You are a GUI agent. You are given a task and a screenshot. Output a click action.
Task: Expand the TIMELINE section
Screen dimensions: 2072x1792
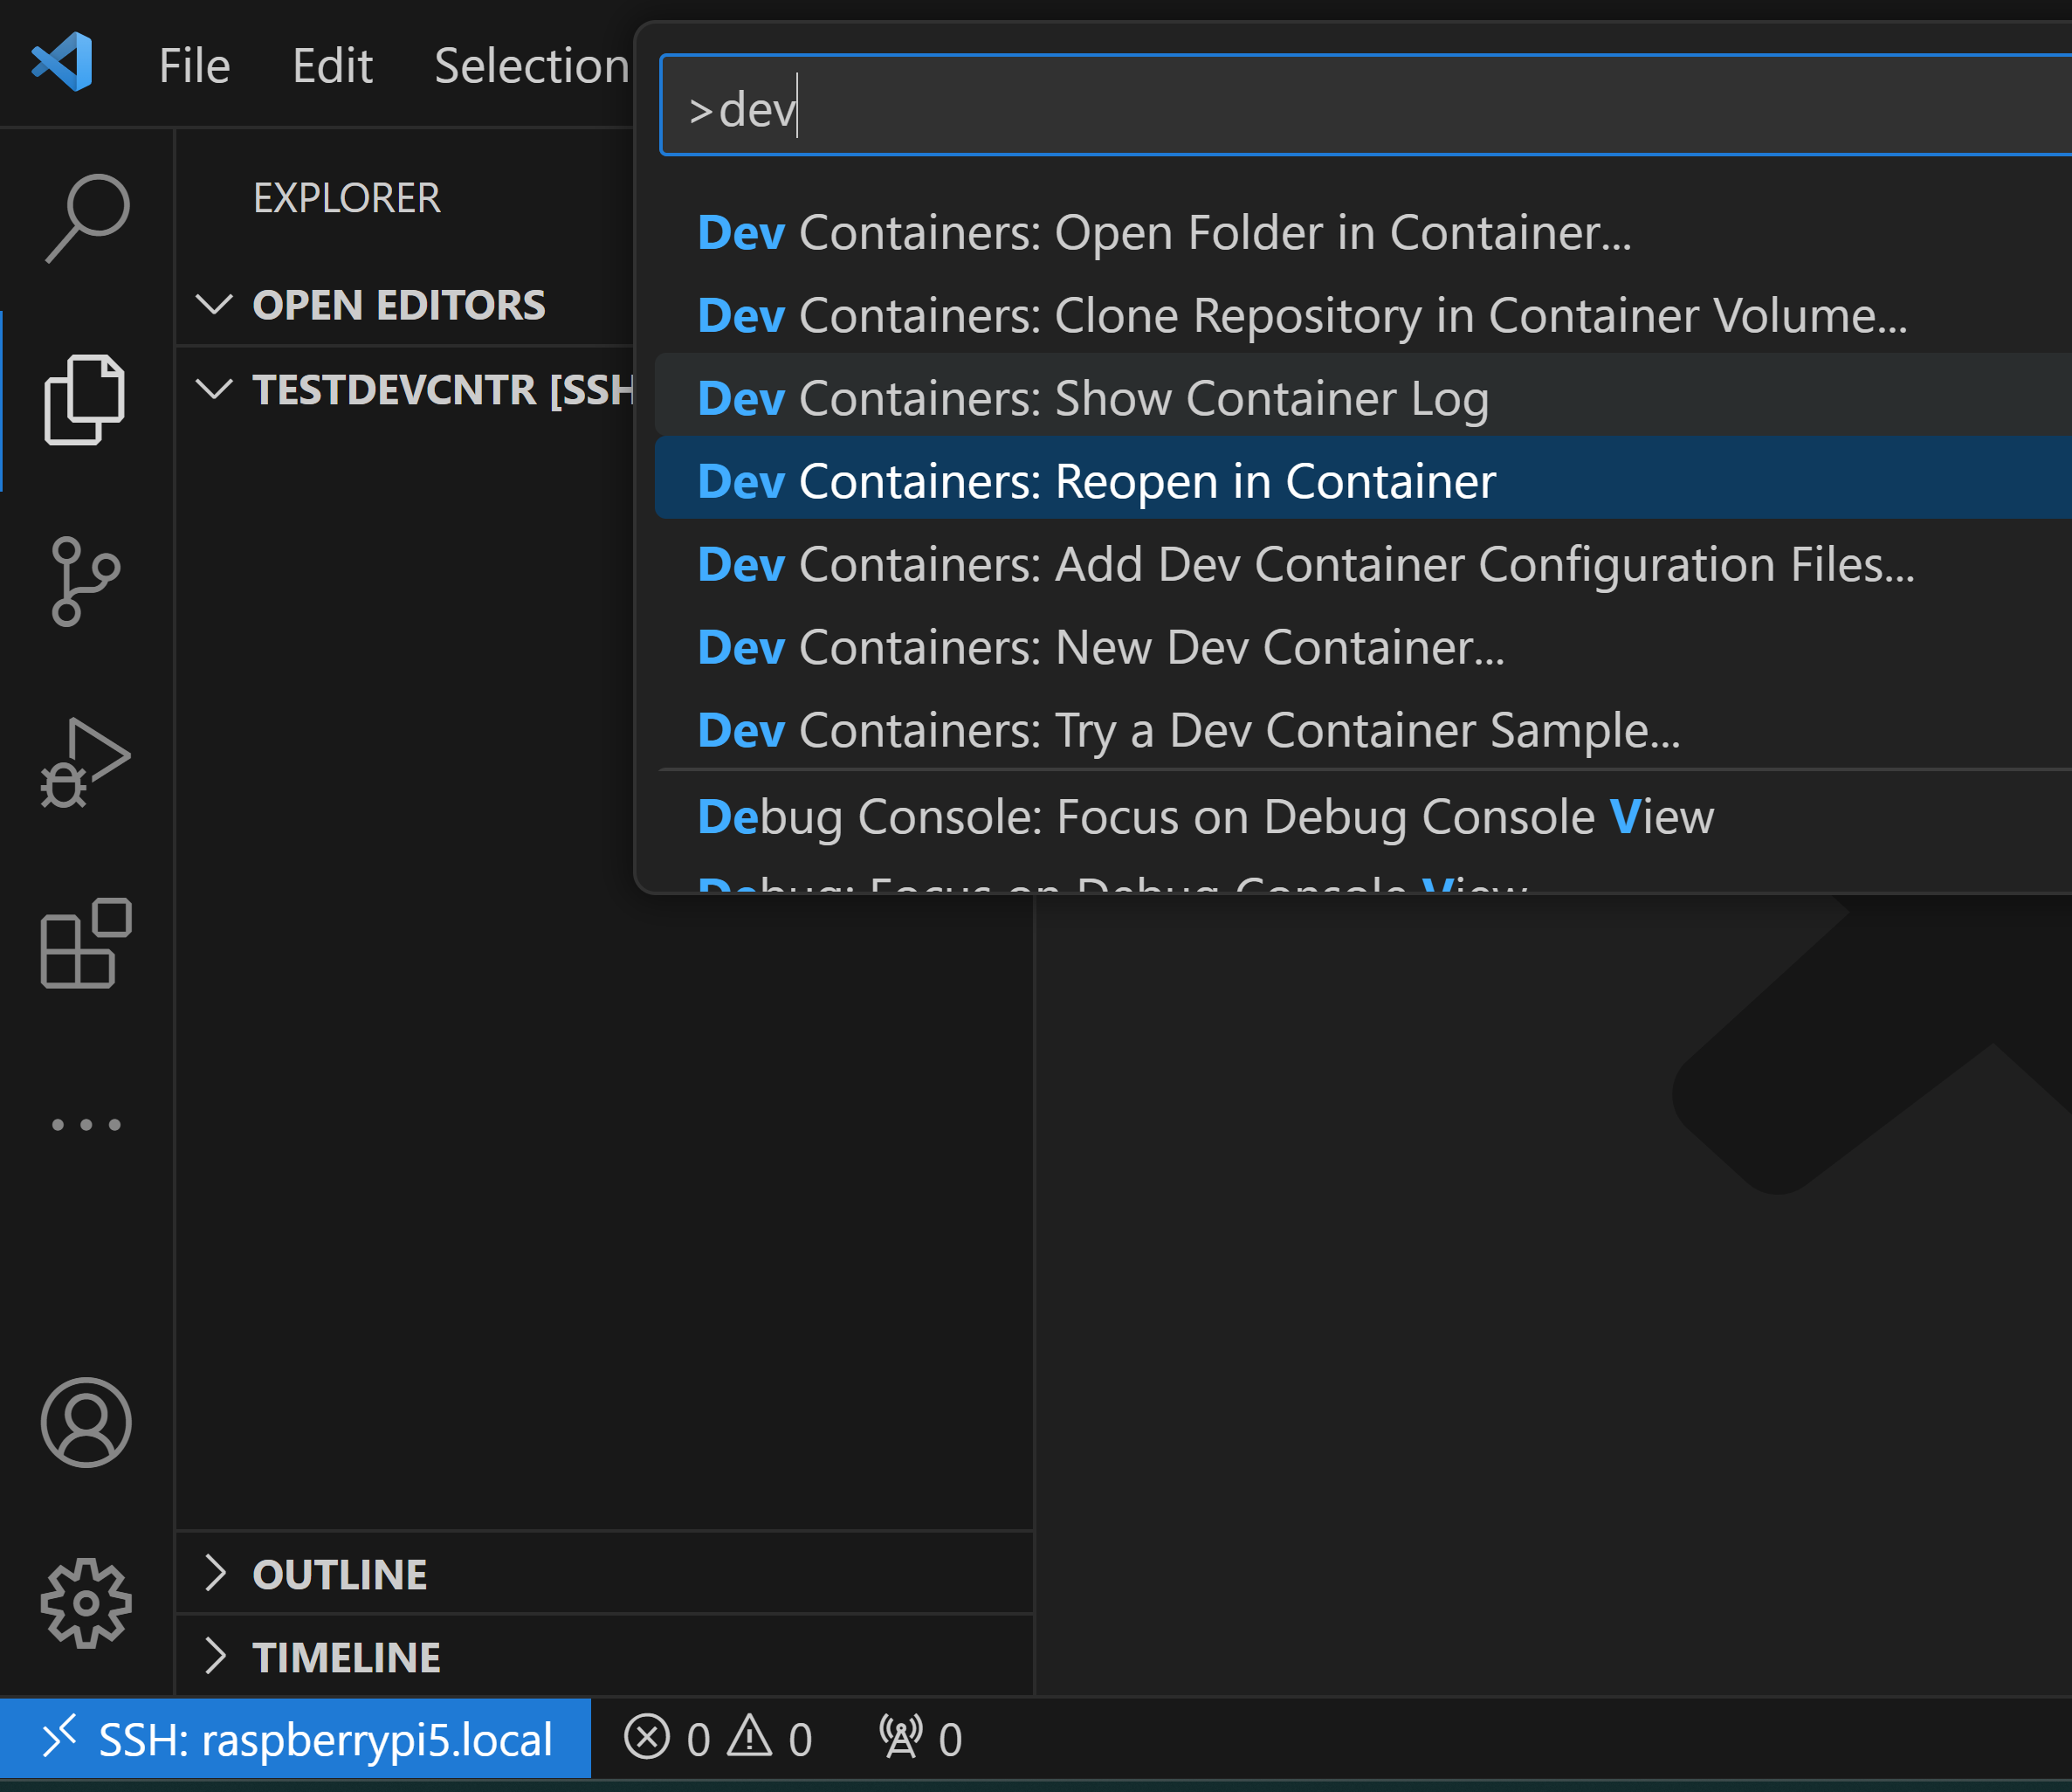point(604,1657)
